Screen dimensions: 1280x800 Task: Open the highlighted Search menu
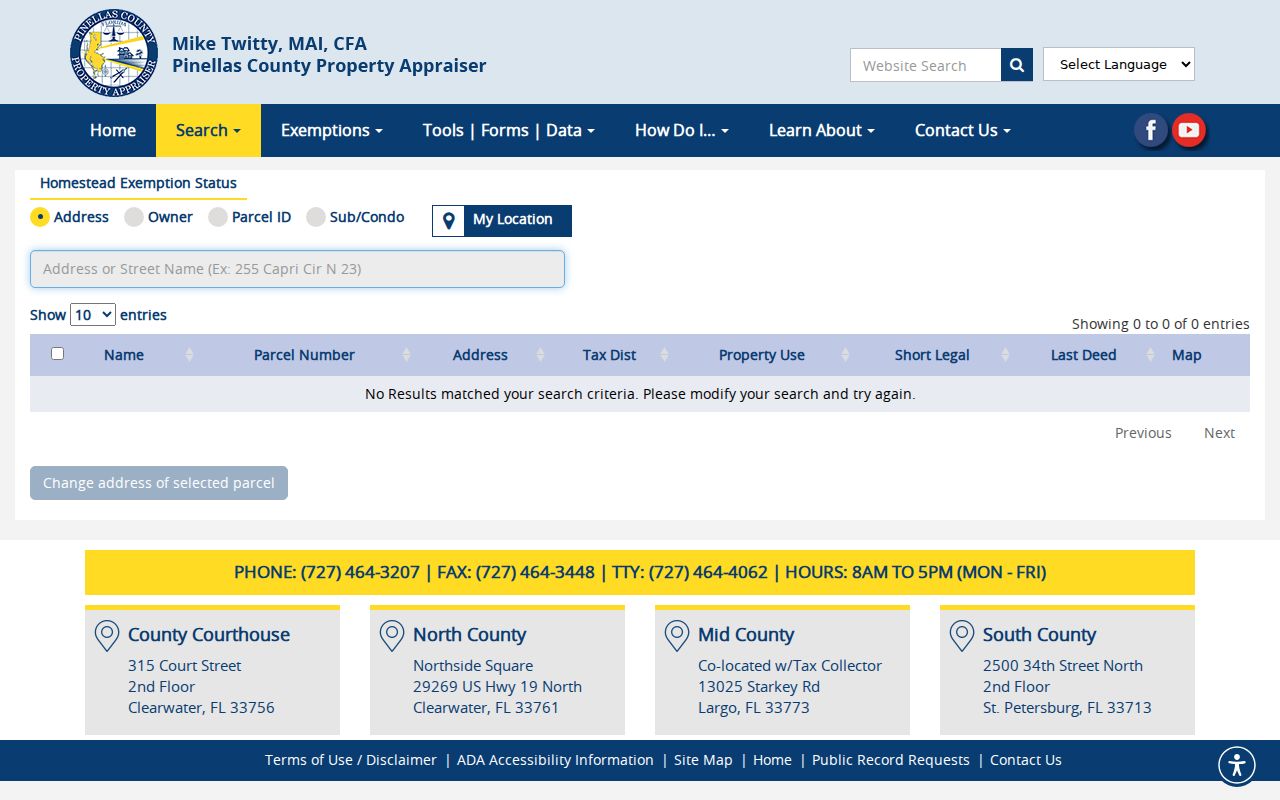208,131
